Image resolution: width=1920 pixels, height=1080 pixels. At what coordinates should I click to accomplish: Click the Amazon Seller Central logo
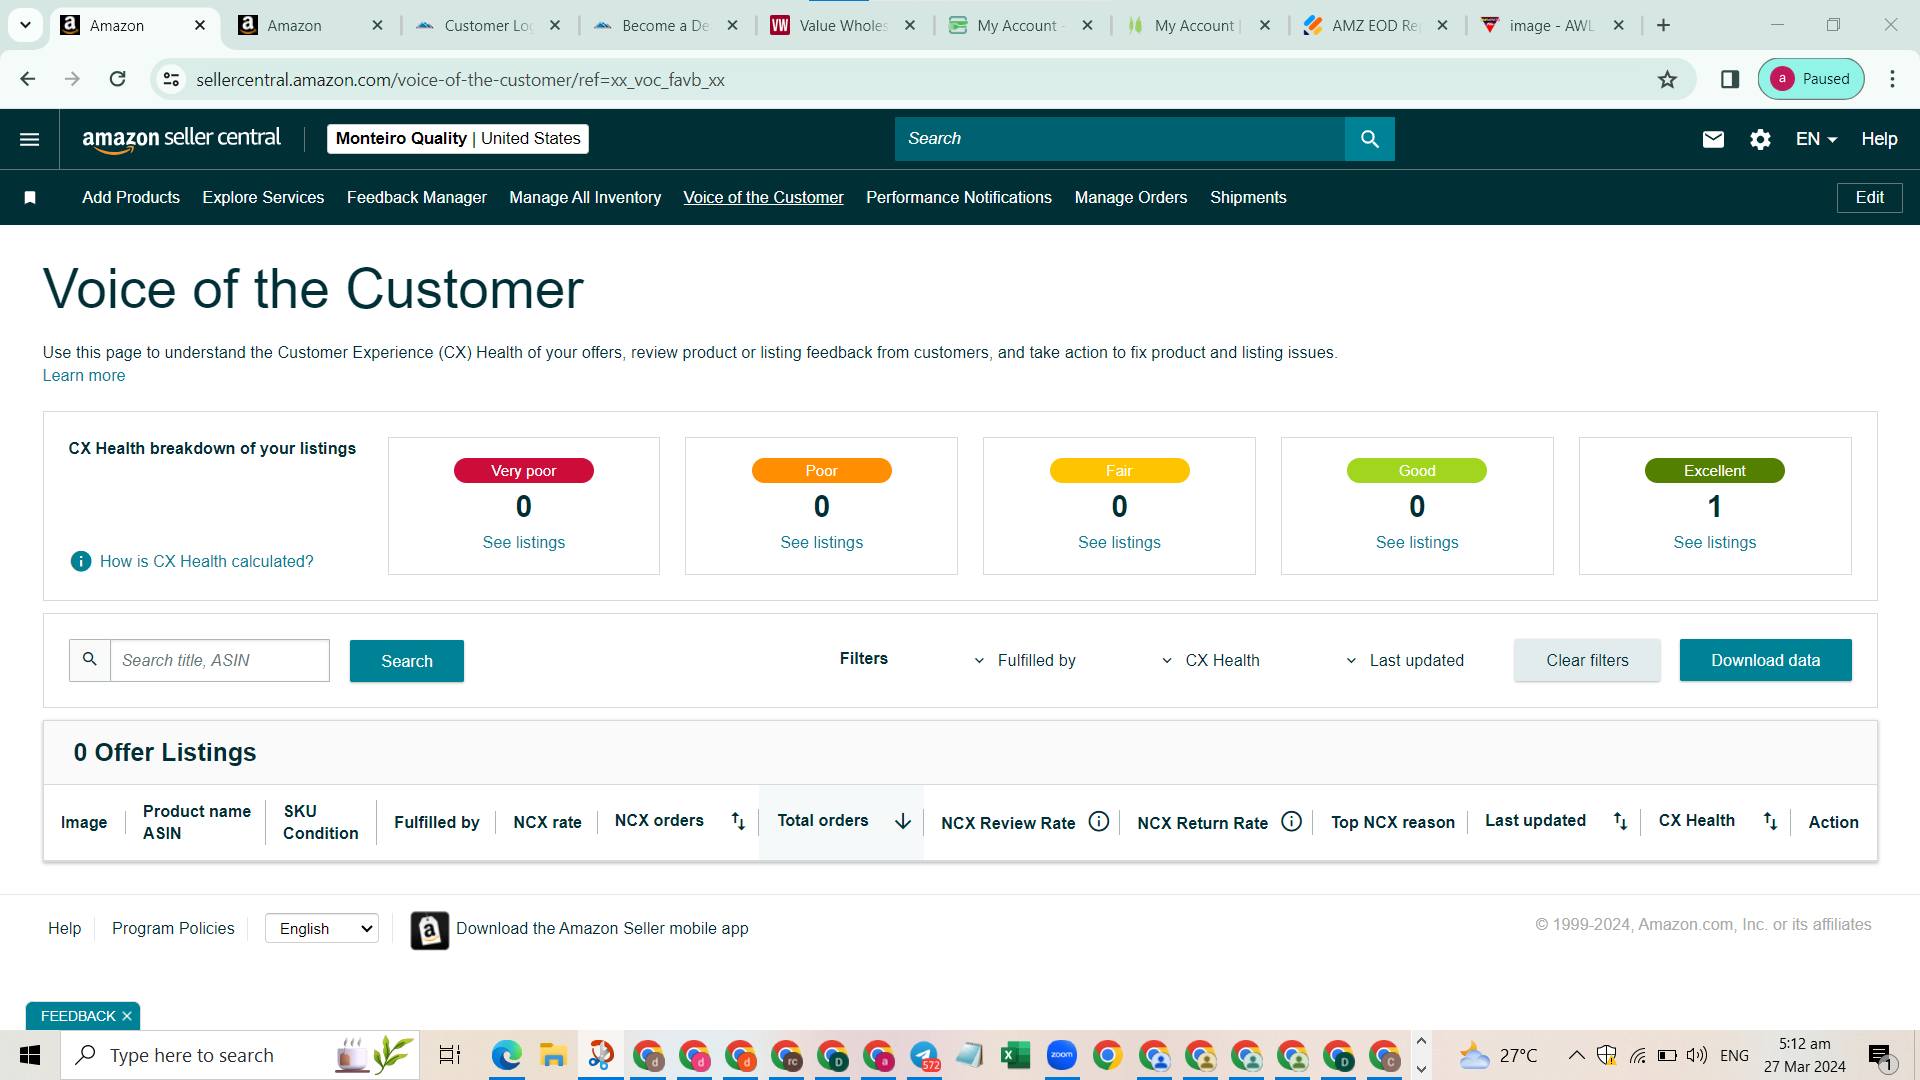pos(181,139)
